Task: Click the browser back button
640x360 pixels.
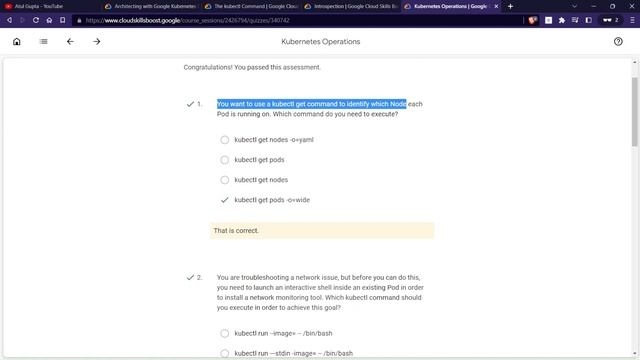Action: pos(9,20)
